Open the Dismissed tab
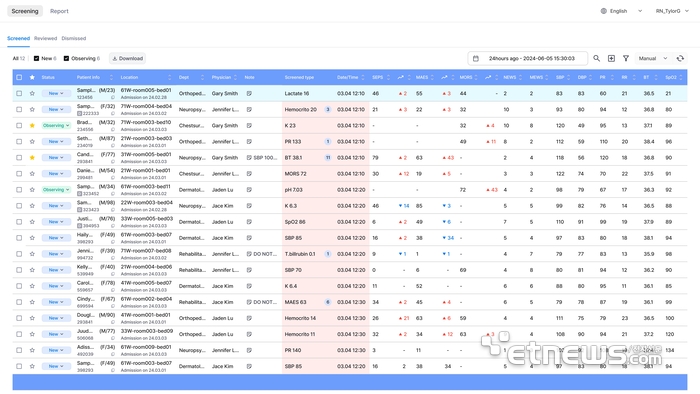Viewport: 700px width, 394px height. click(x=74, y=38)
